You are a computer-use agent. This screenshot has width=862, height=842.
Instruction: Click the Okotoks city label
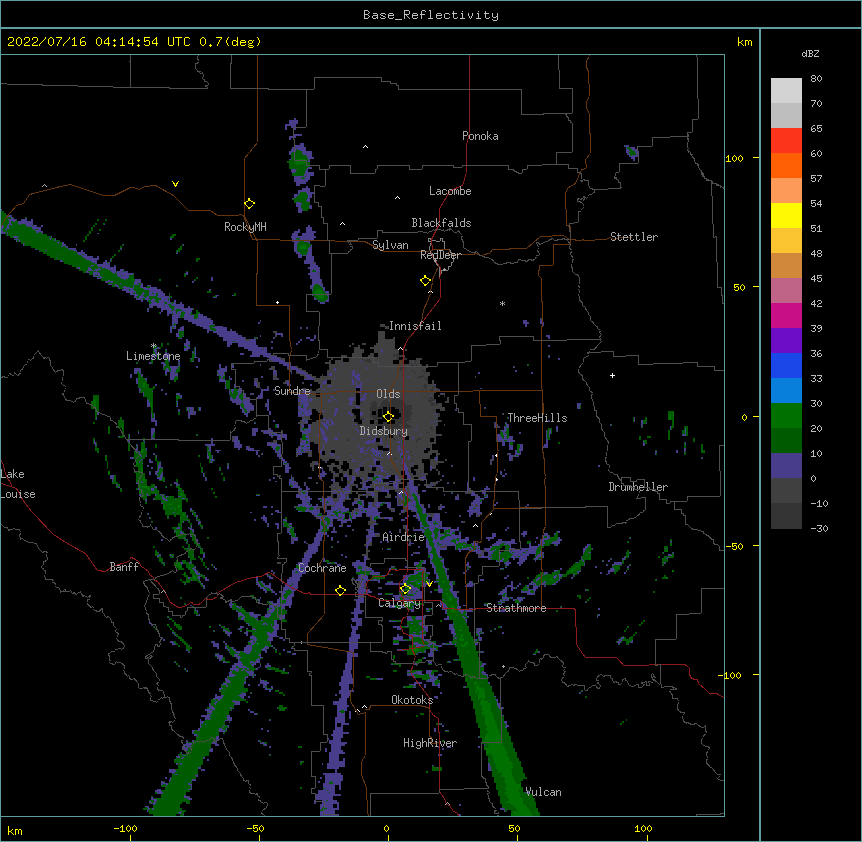412,700
